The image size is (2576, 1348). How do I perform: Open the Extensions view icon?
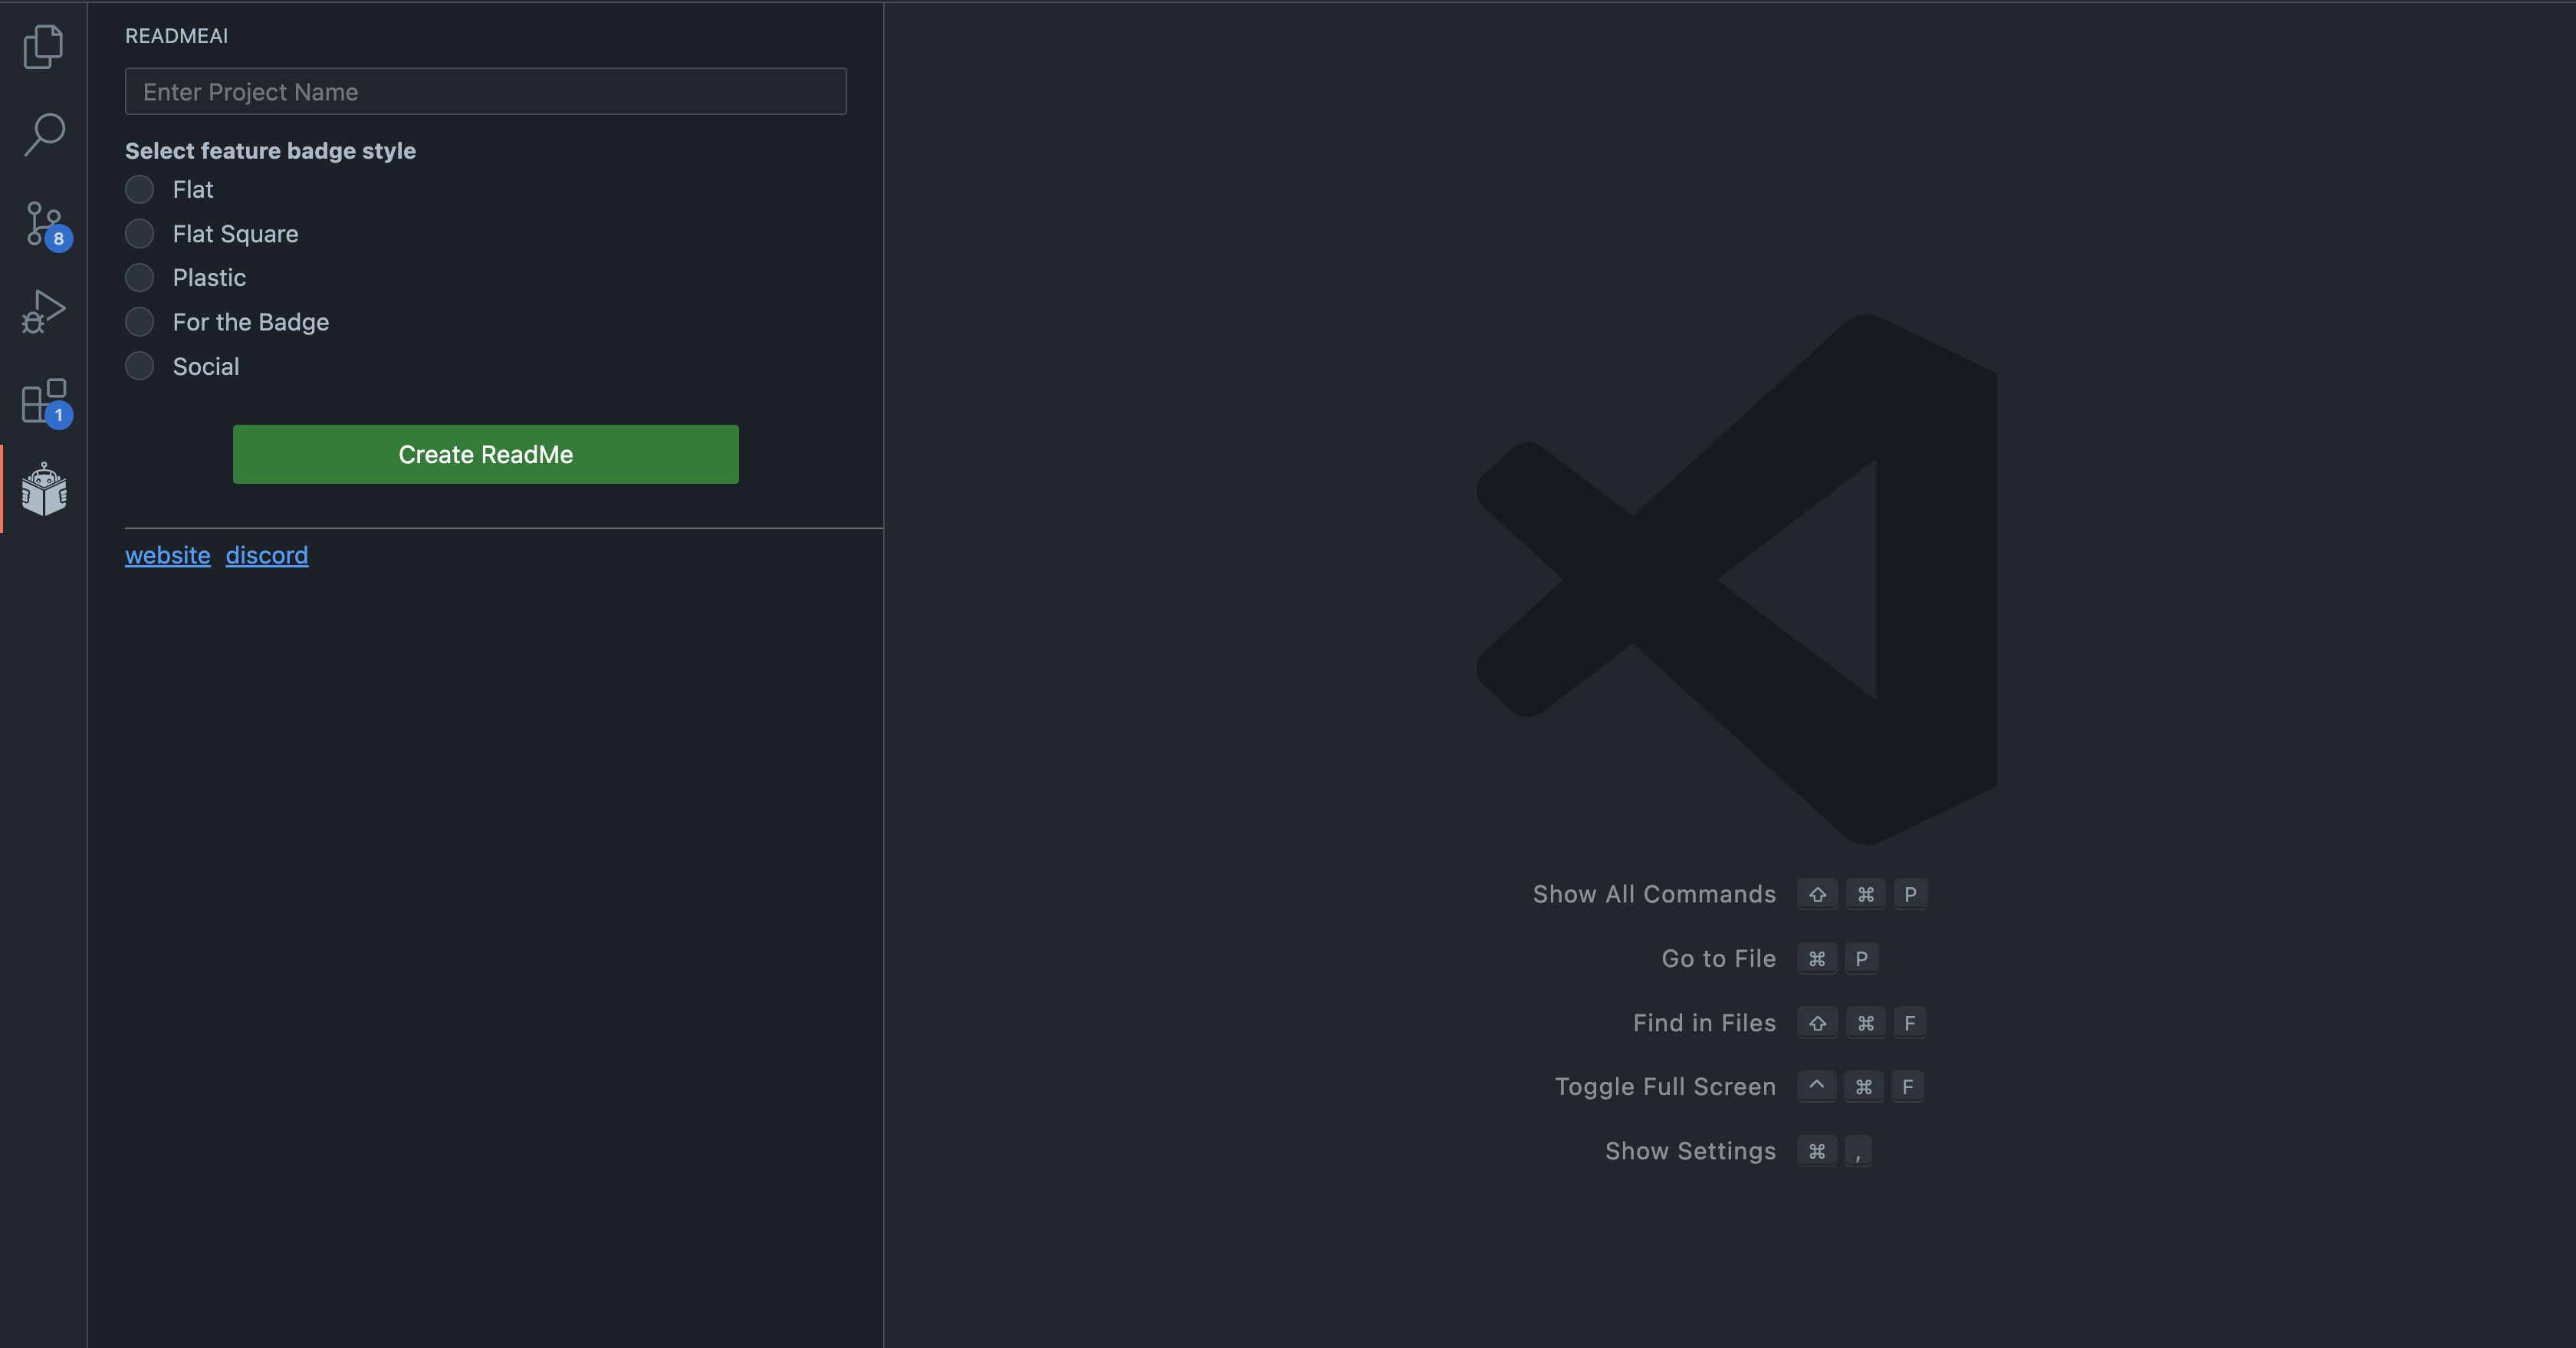point(43,400)
